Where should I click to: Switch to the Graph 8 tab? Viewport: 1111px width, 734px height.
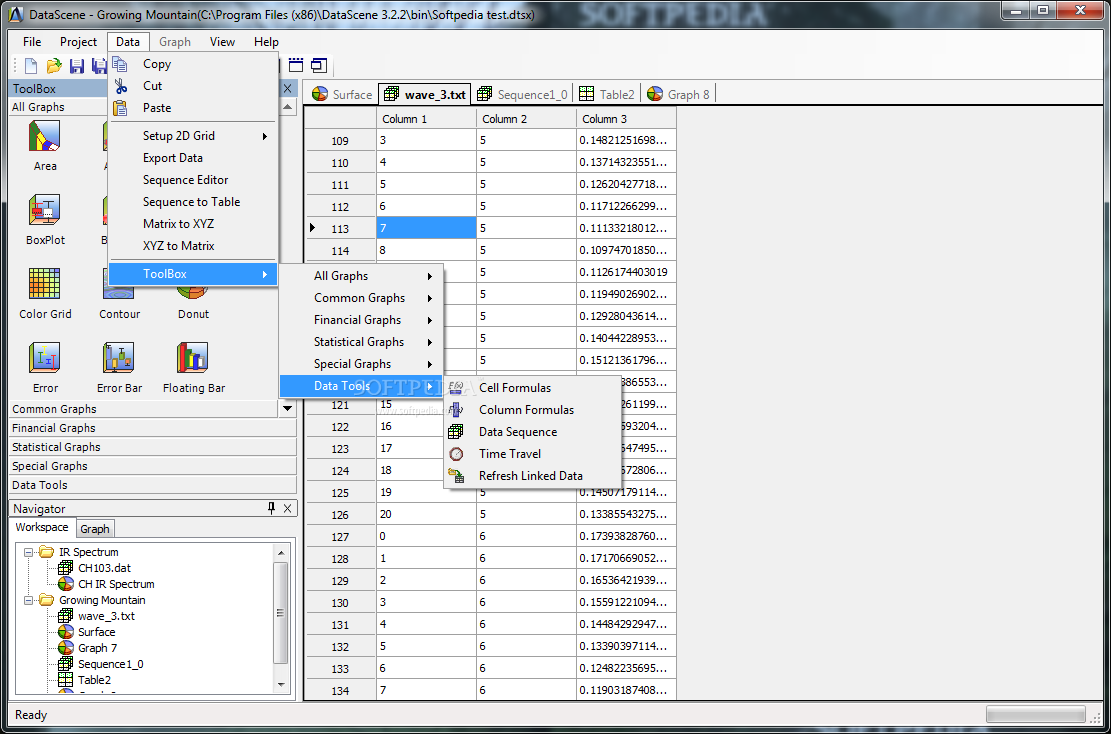tap(679, 94)
